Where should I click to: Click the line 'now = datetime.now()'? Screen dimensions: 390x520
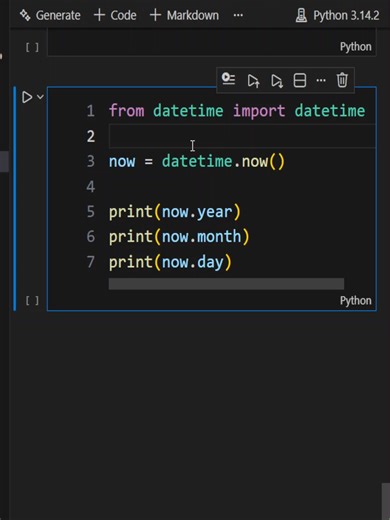(x=197, y=161)
